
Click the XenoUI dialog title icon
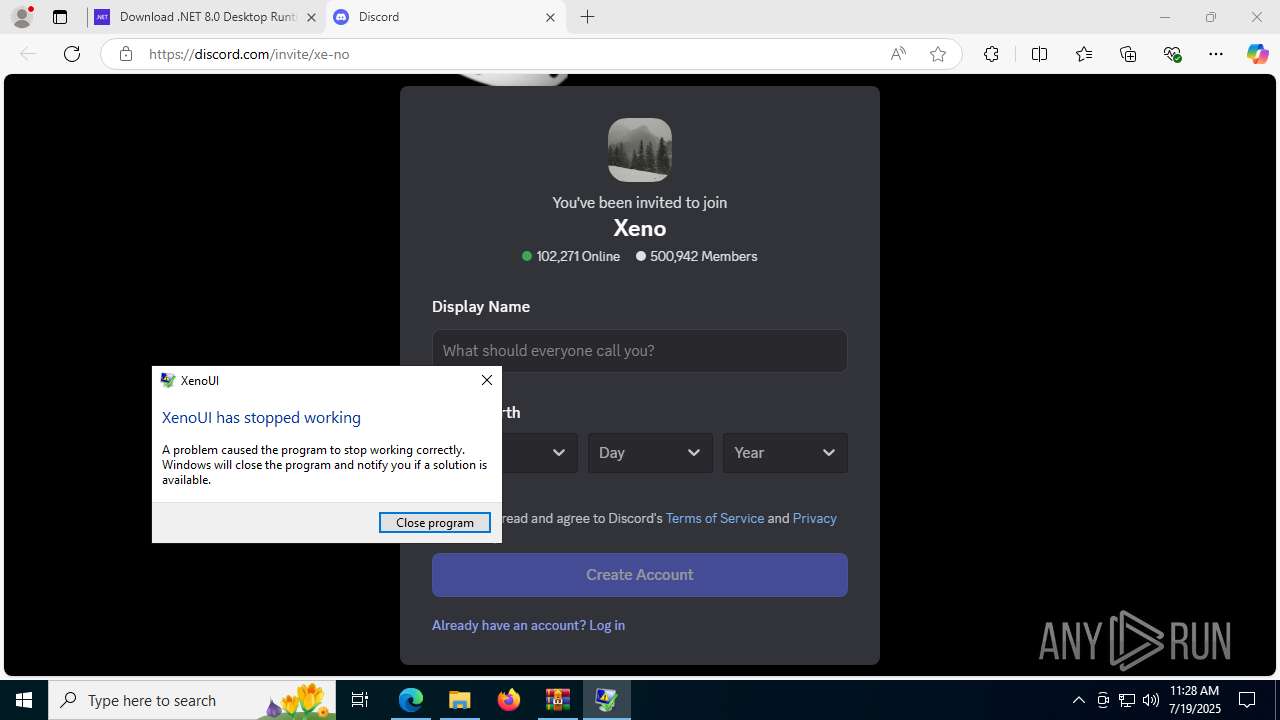[x=168, y=380]
